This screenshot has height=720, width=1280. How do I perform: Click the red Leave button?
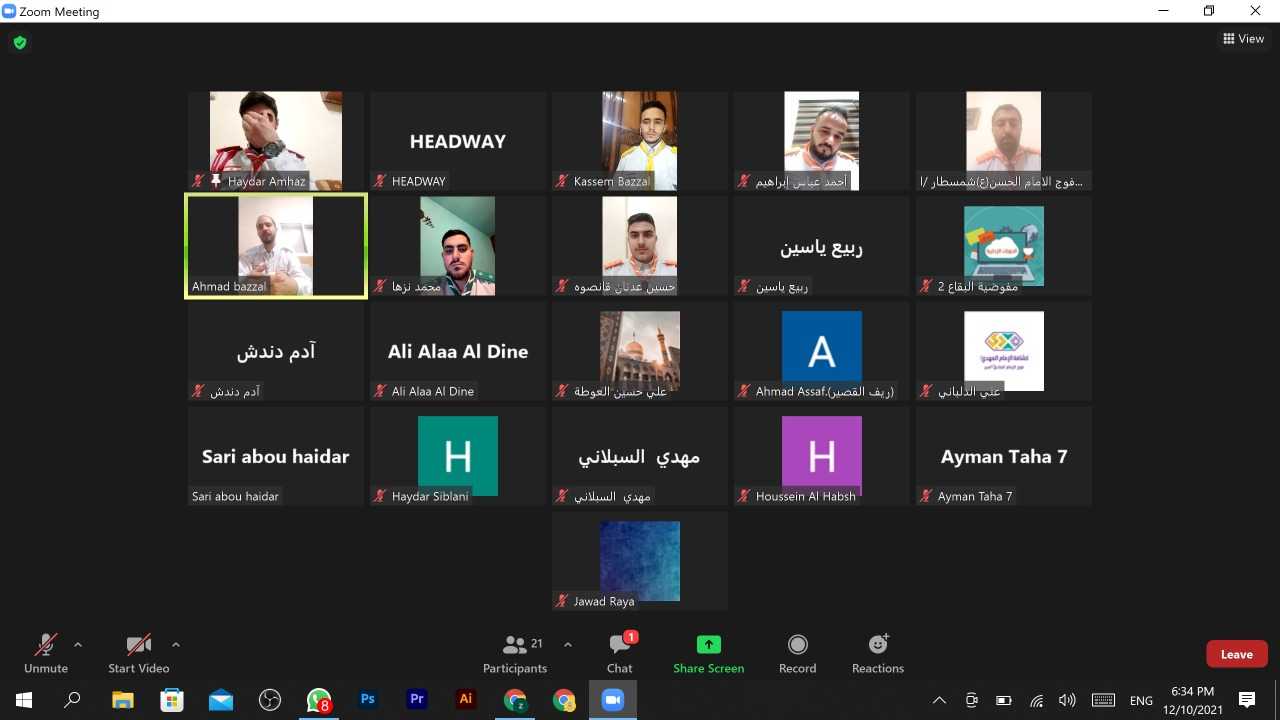1236,654
